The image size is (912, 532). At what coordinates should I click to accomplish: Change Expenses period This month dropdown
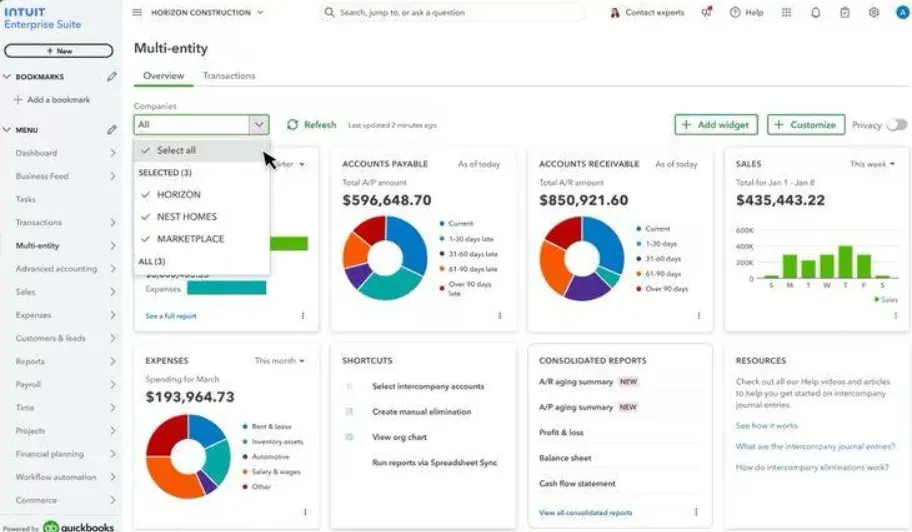280,360
